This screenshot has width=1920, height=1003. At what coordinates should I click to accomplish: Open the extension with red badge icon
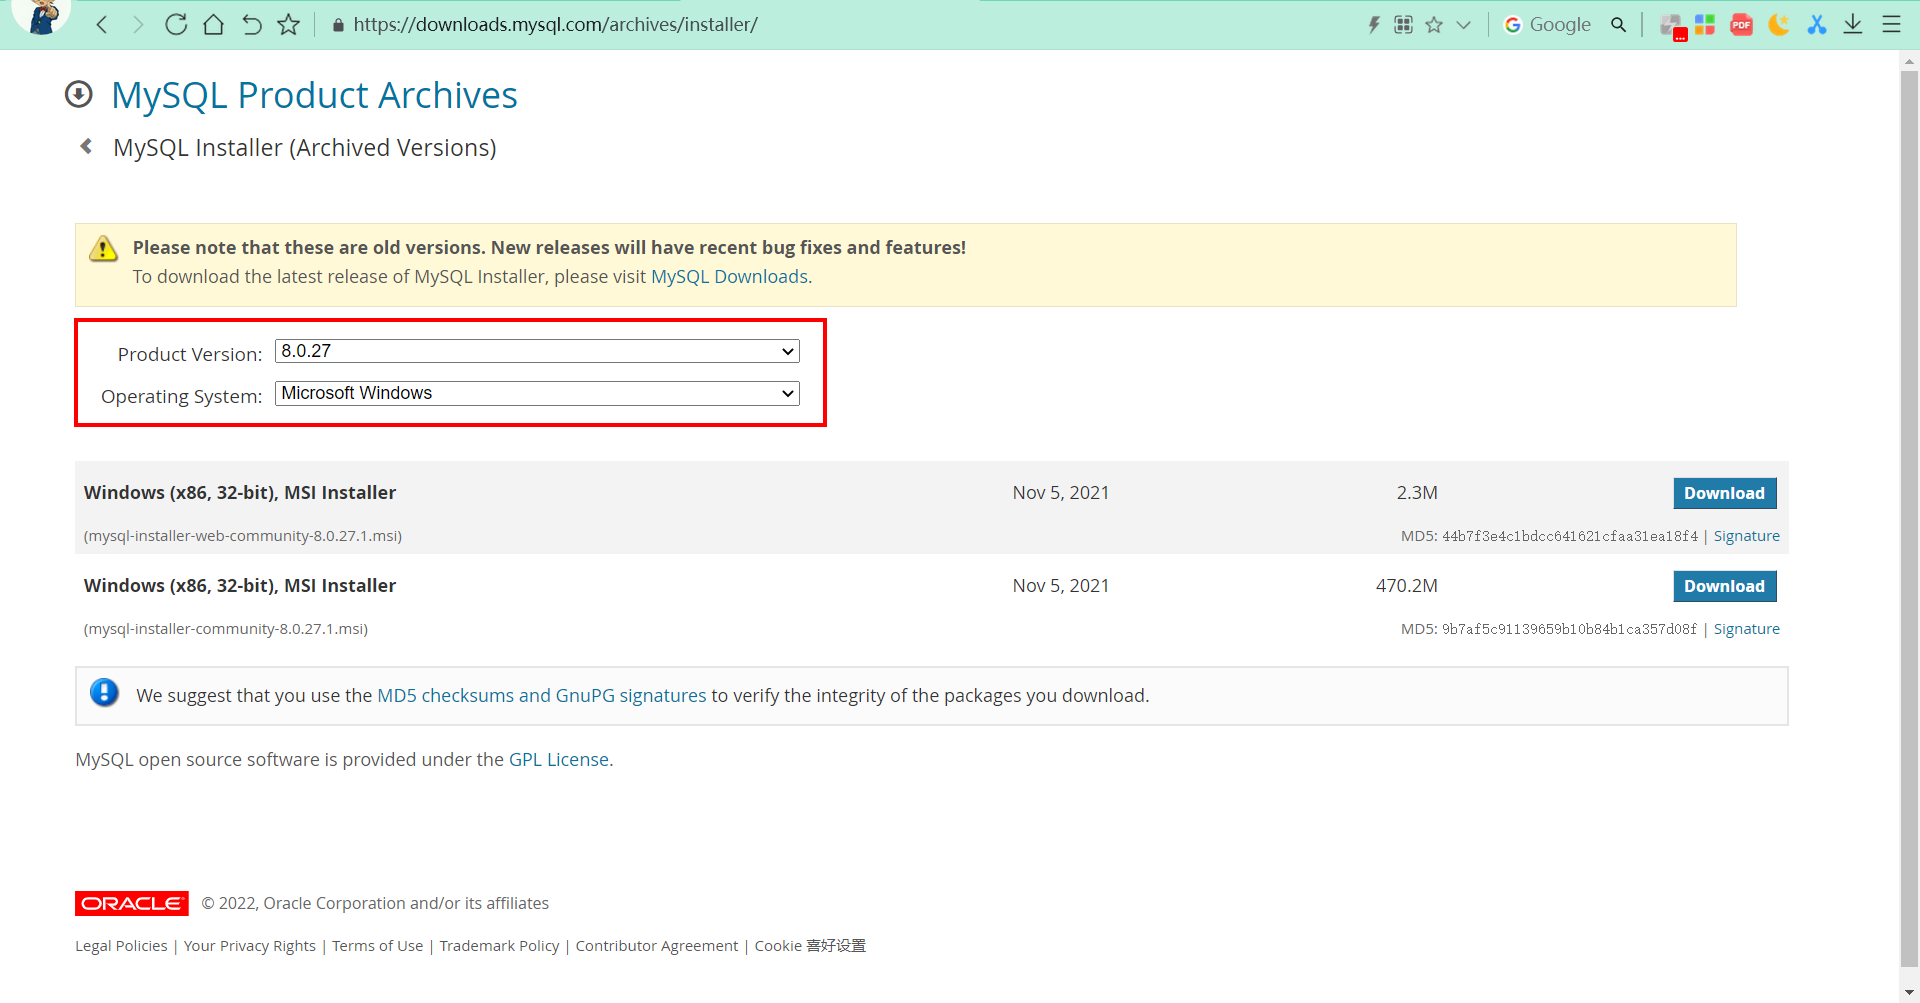(x=1673, y=26)
